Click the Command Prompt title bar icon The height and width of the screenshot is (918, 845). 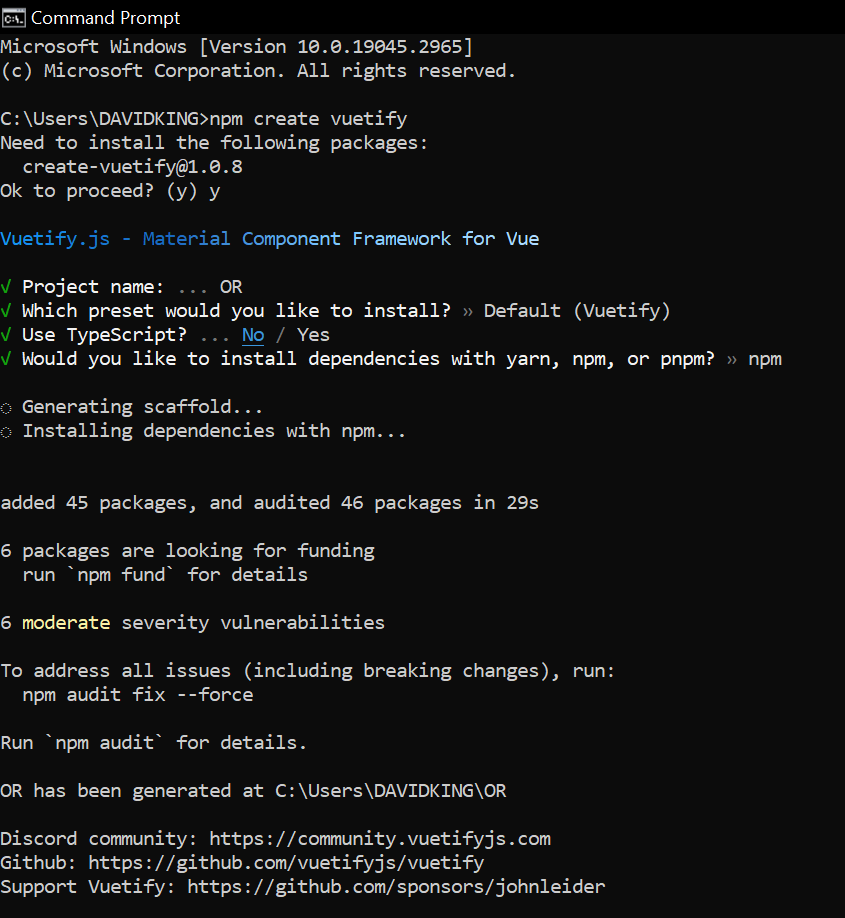(13, 17)
